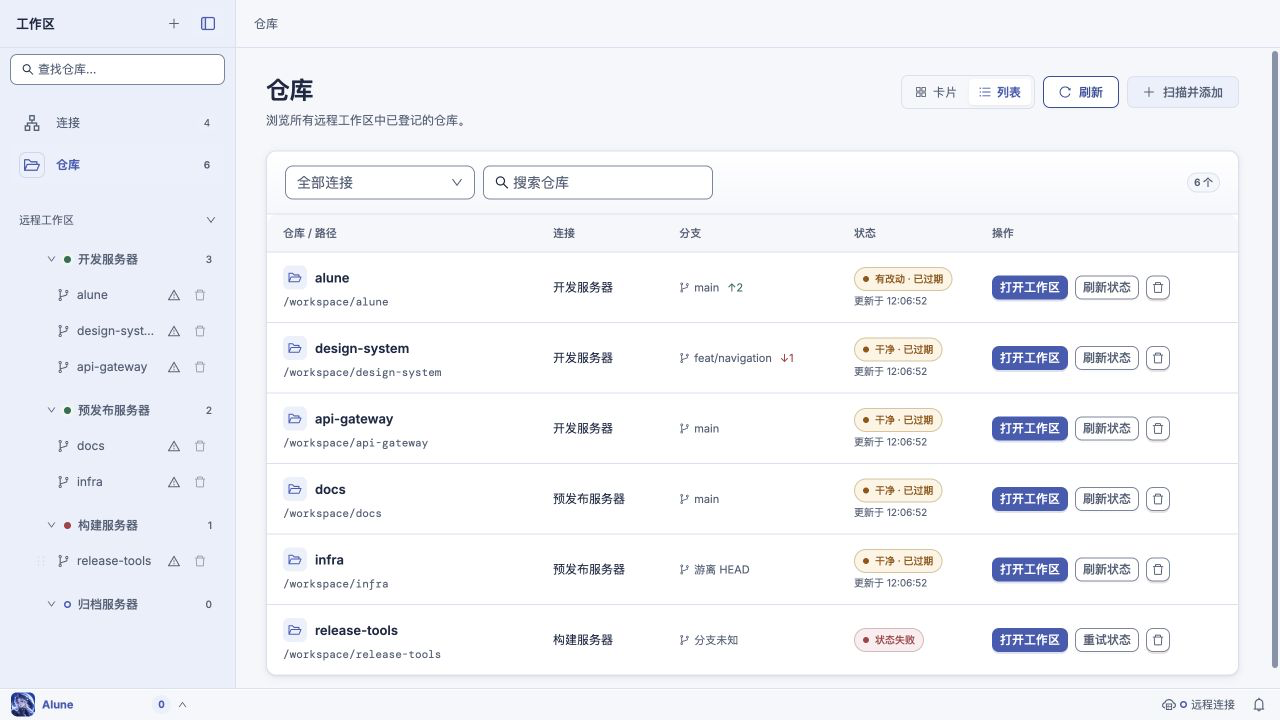Switch to 列表 list view
1280x720 pixels.
[x=1000, y=92]
